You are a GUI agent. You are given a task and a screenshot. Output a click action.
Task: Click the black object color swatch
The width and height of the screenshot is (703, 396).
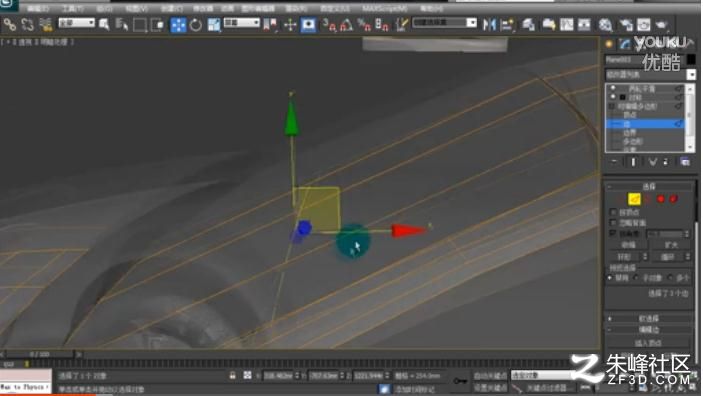click(691, 59)
